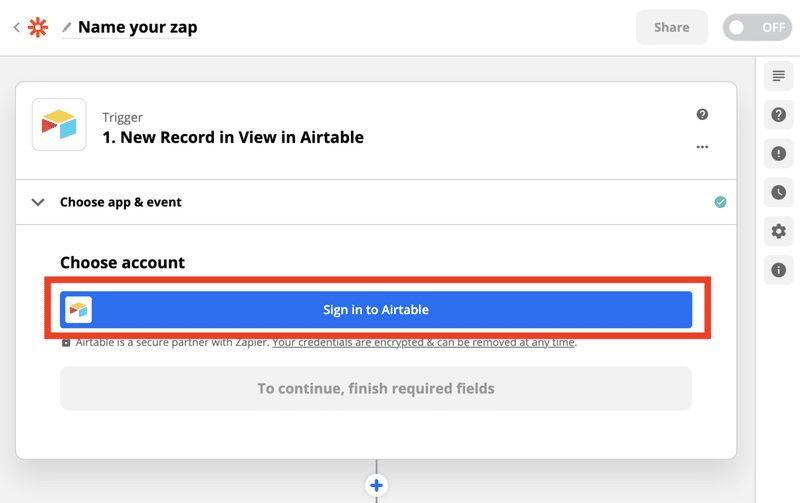Open trigger step three-dot menu
This screenshot has width=800, height=503.
tap(702, 147)
